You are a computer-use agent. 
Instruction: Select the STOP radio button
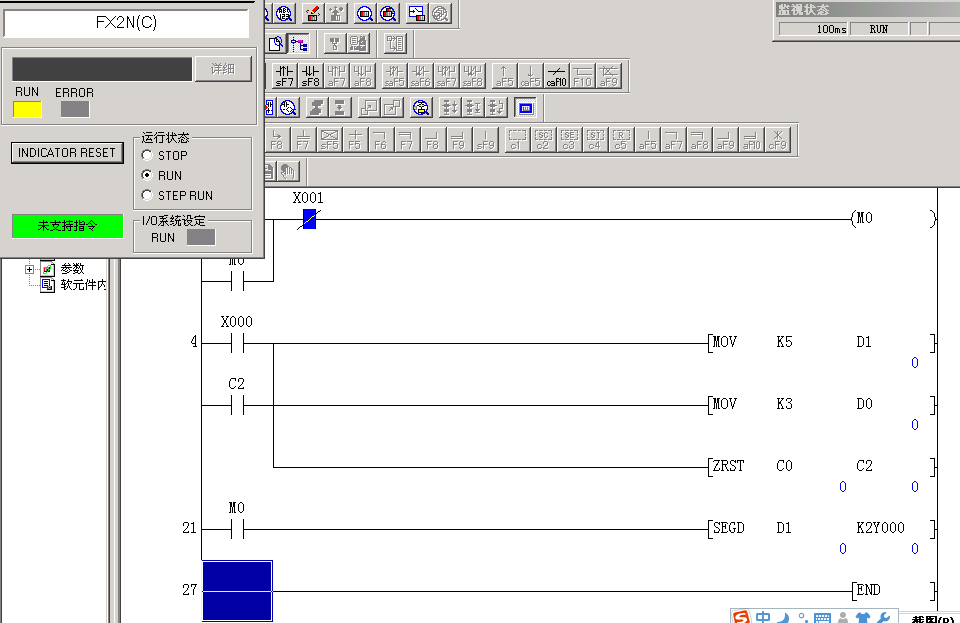[148, 156]
